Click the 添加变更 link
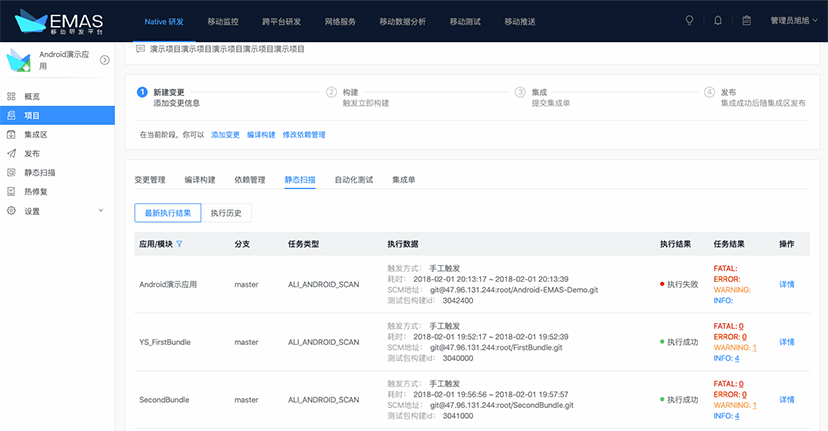 tap(225, 134)
